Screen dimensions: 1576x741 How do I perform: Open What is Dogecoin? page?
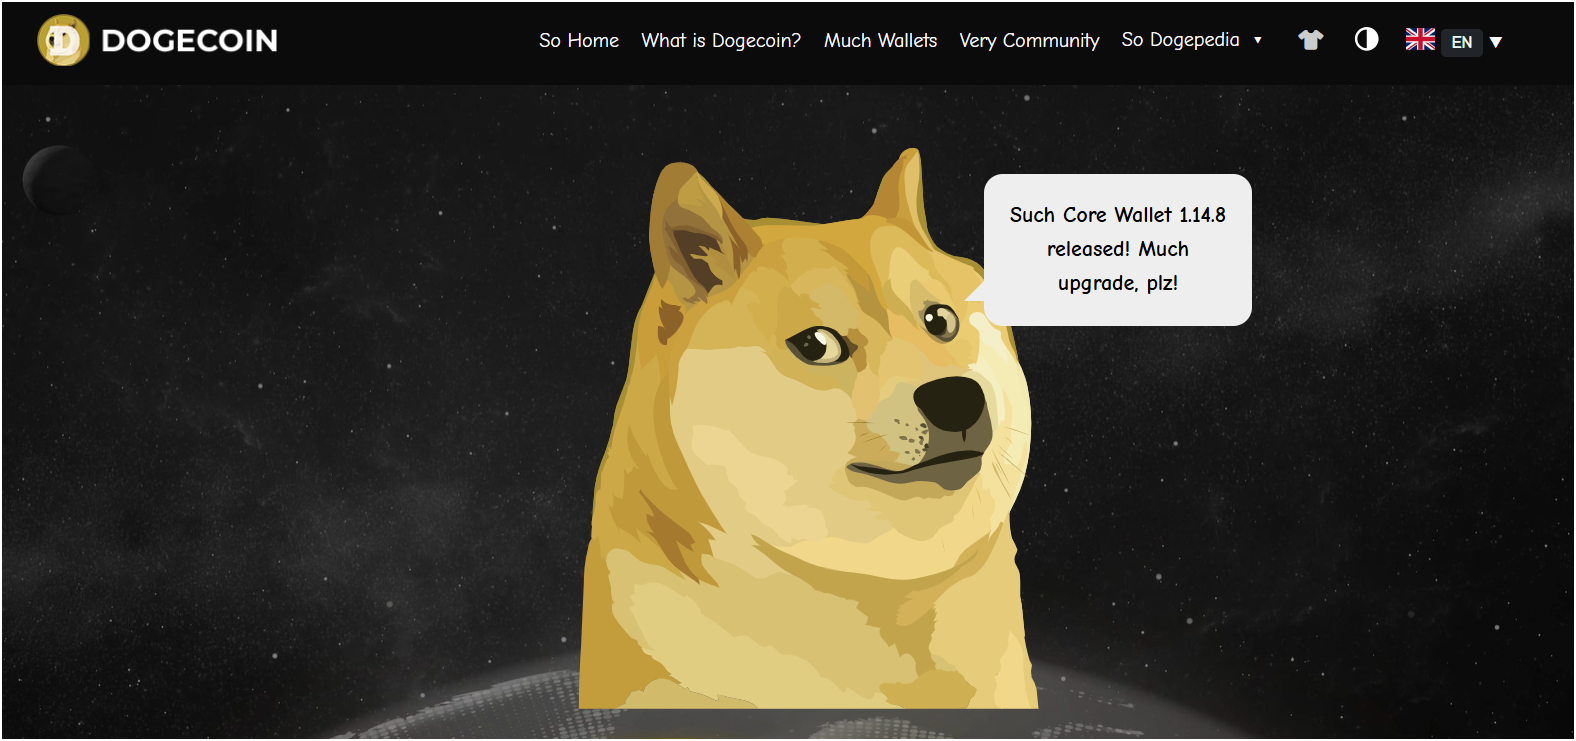pos(721,40)
